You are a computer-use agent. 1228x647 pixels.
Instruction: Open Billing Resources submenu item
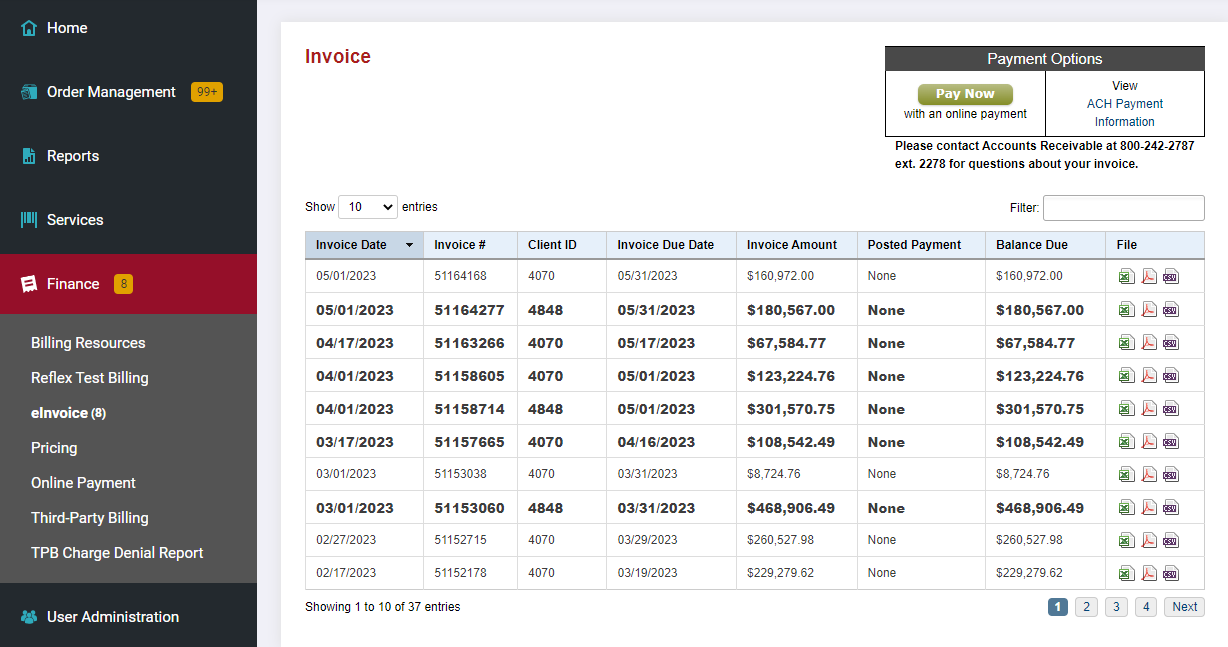pyautogui.click(x=88, y=343)
